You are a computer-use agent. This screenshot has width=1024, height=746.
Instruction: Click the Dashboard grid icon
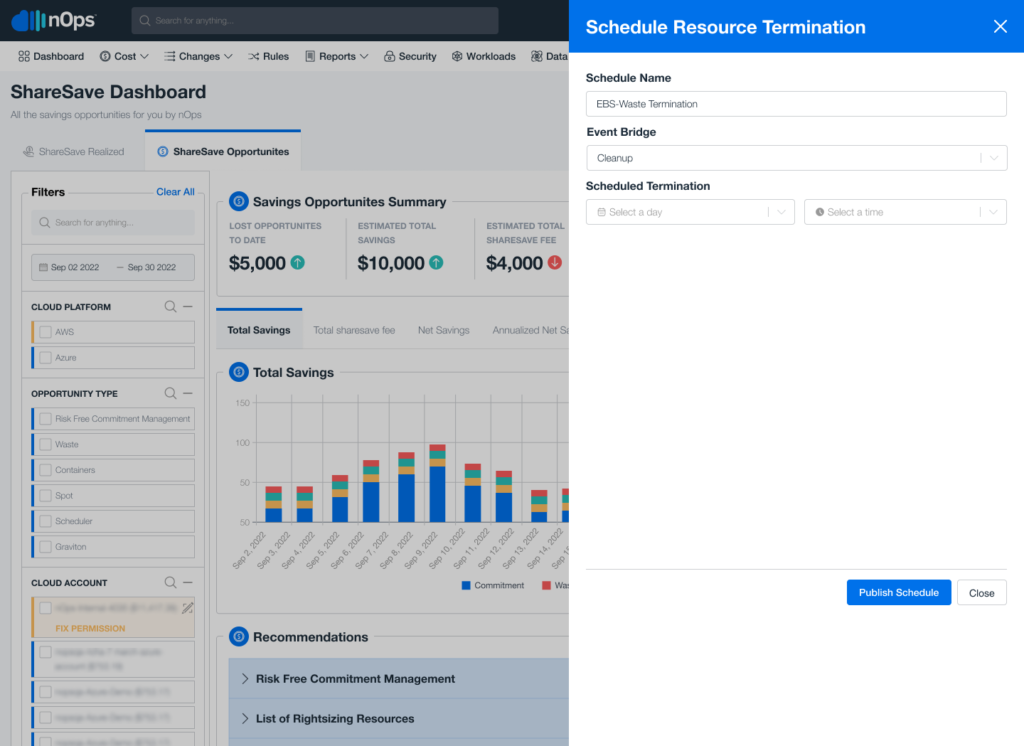(x=24, y=56)
